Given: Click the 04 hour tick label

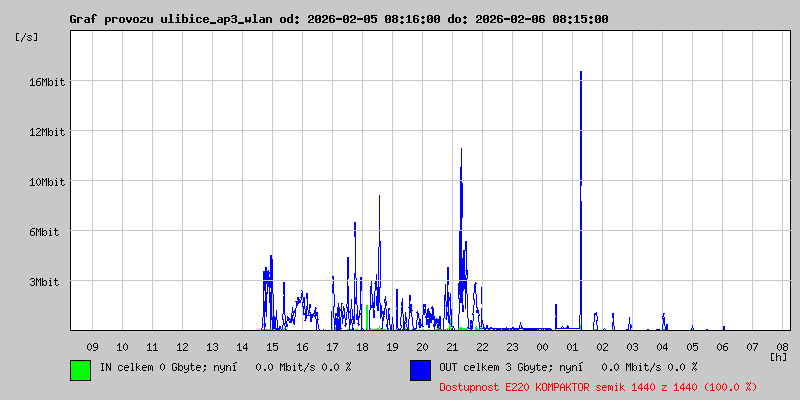Looking at the screenshot, I should [x=662, y=347].
